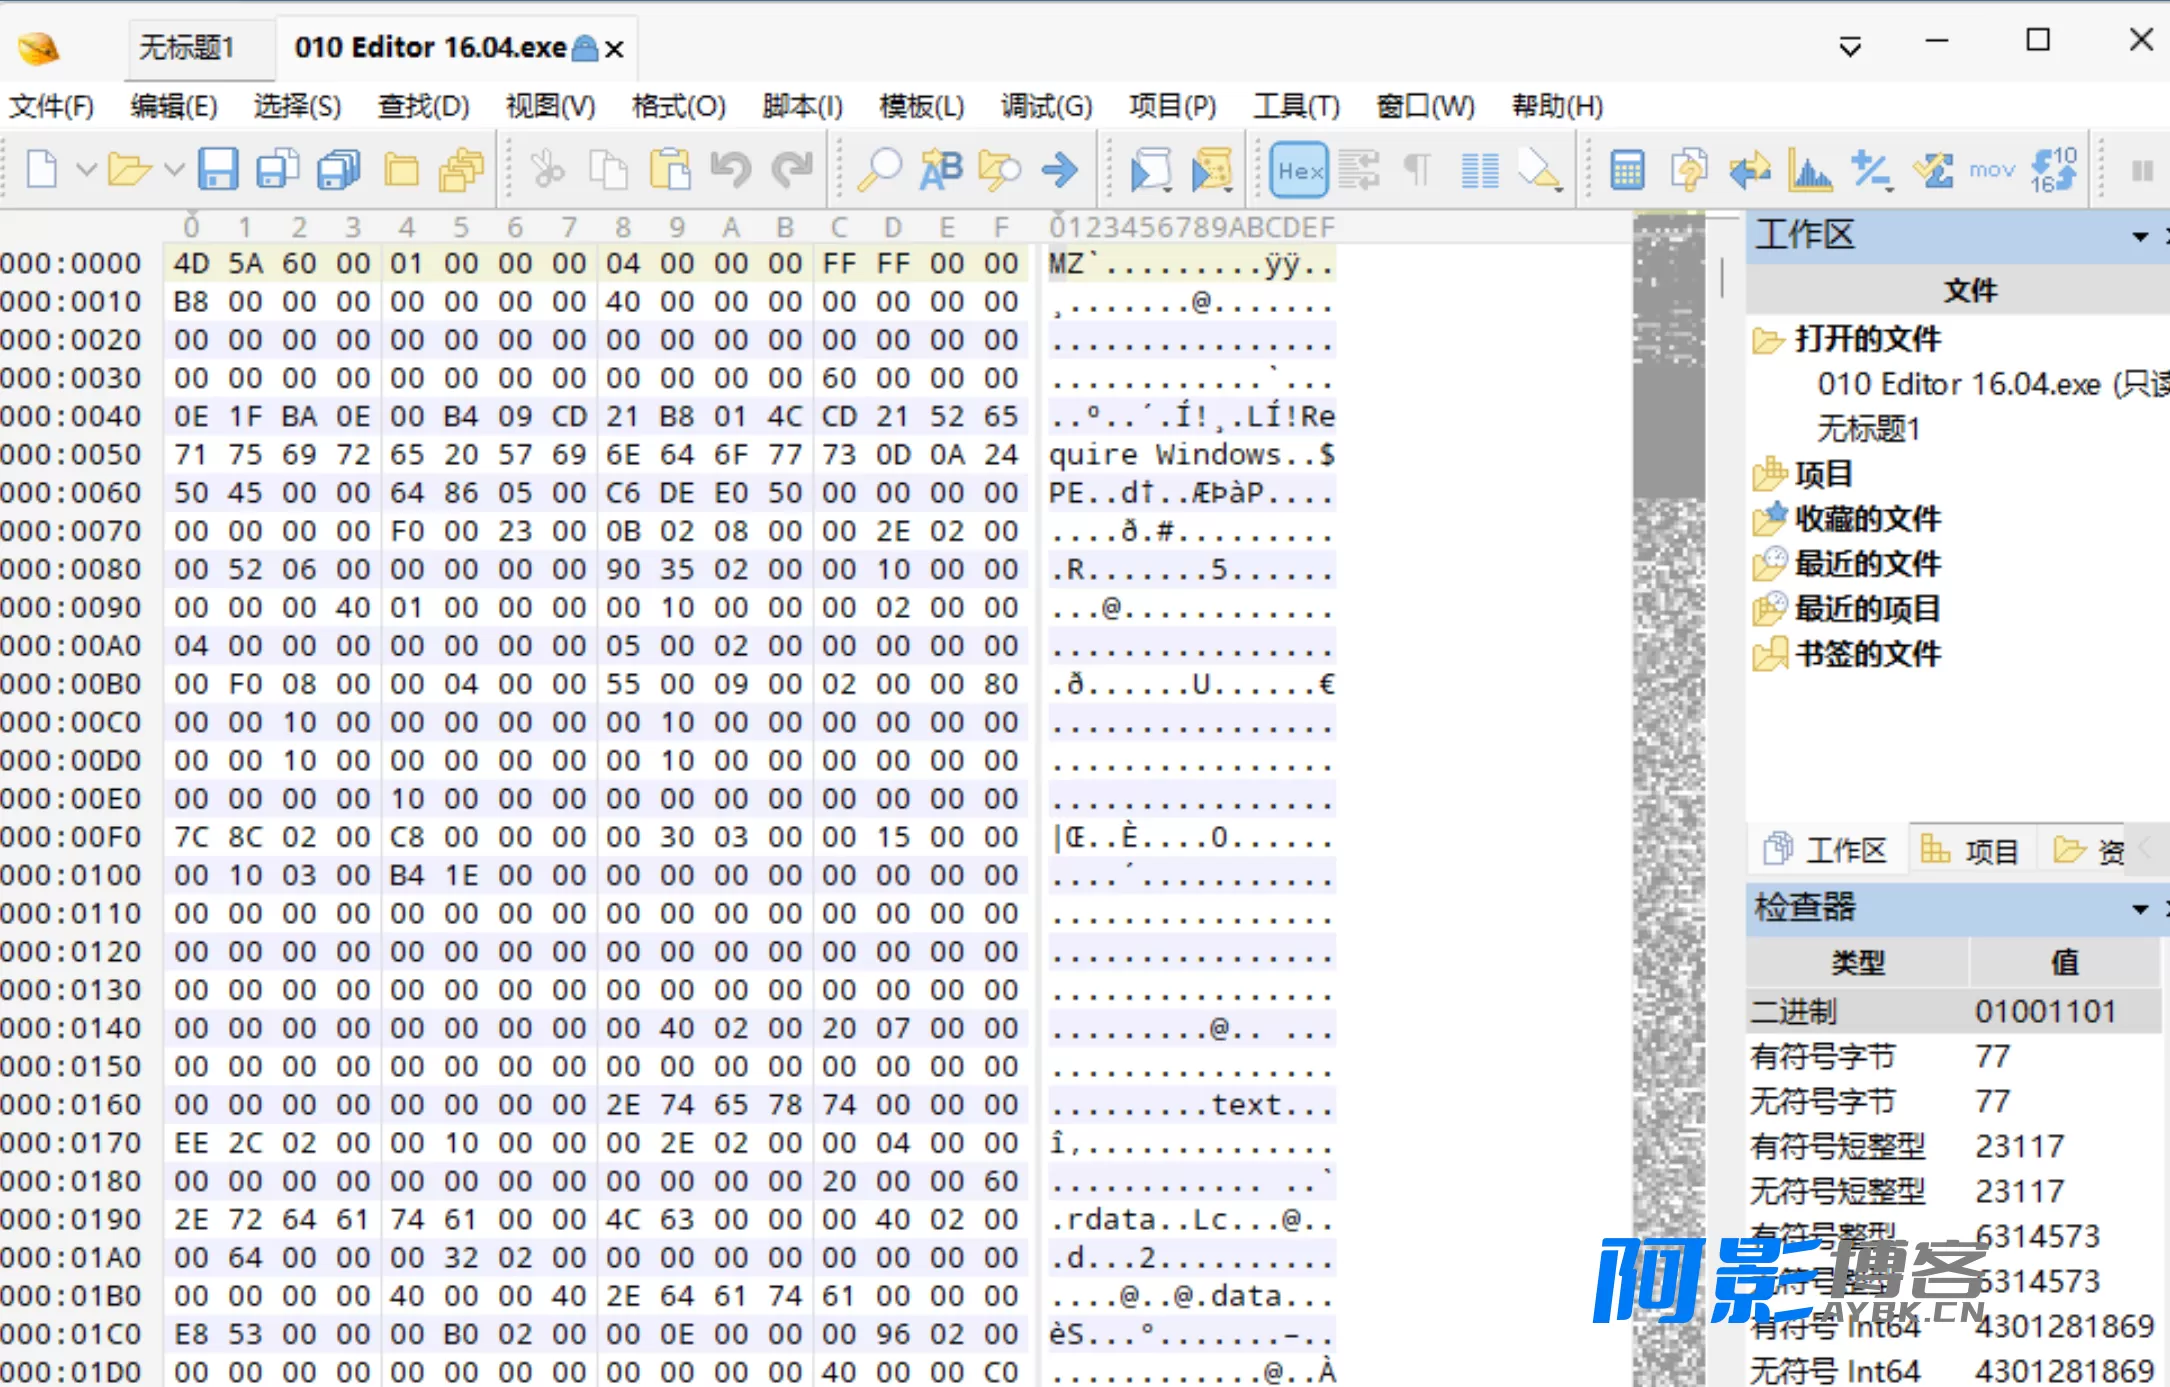Open the Calculator tool icon
The width and height of the screenshot is (2170, 1387).
[1627, 170]
